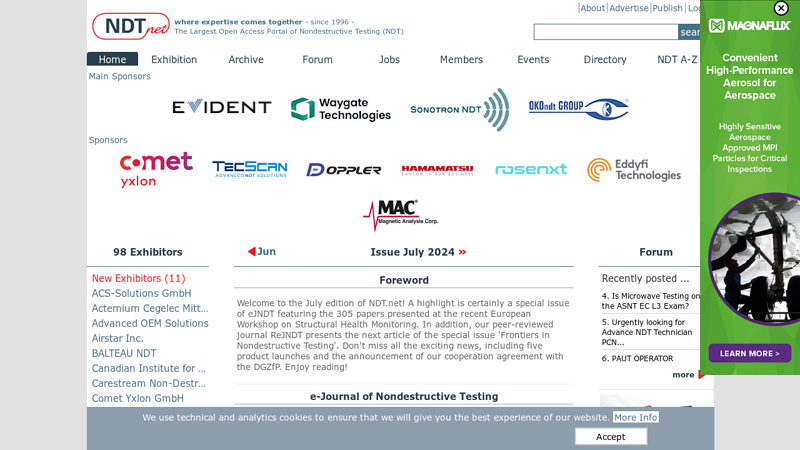This screenshot has width=800, height=450.
Task: Click LEARN MORE in Magnaflux ad
Action: pyautogui.click(x=749, y=353)
